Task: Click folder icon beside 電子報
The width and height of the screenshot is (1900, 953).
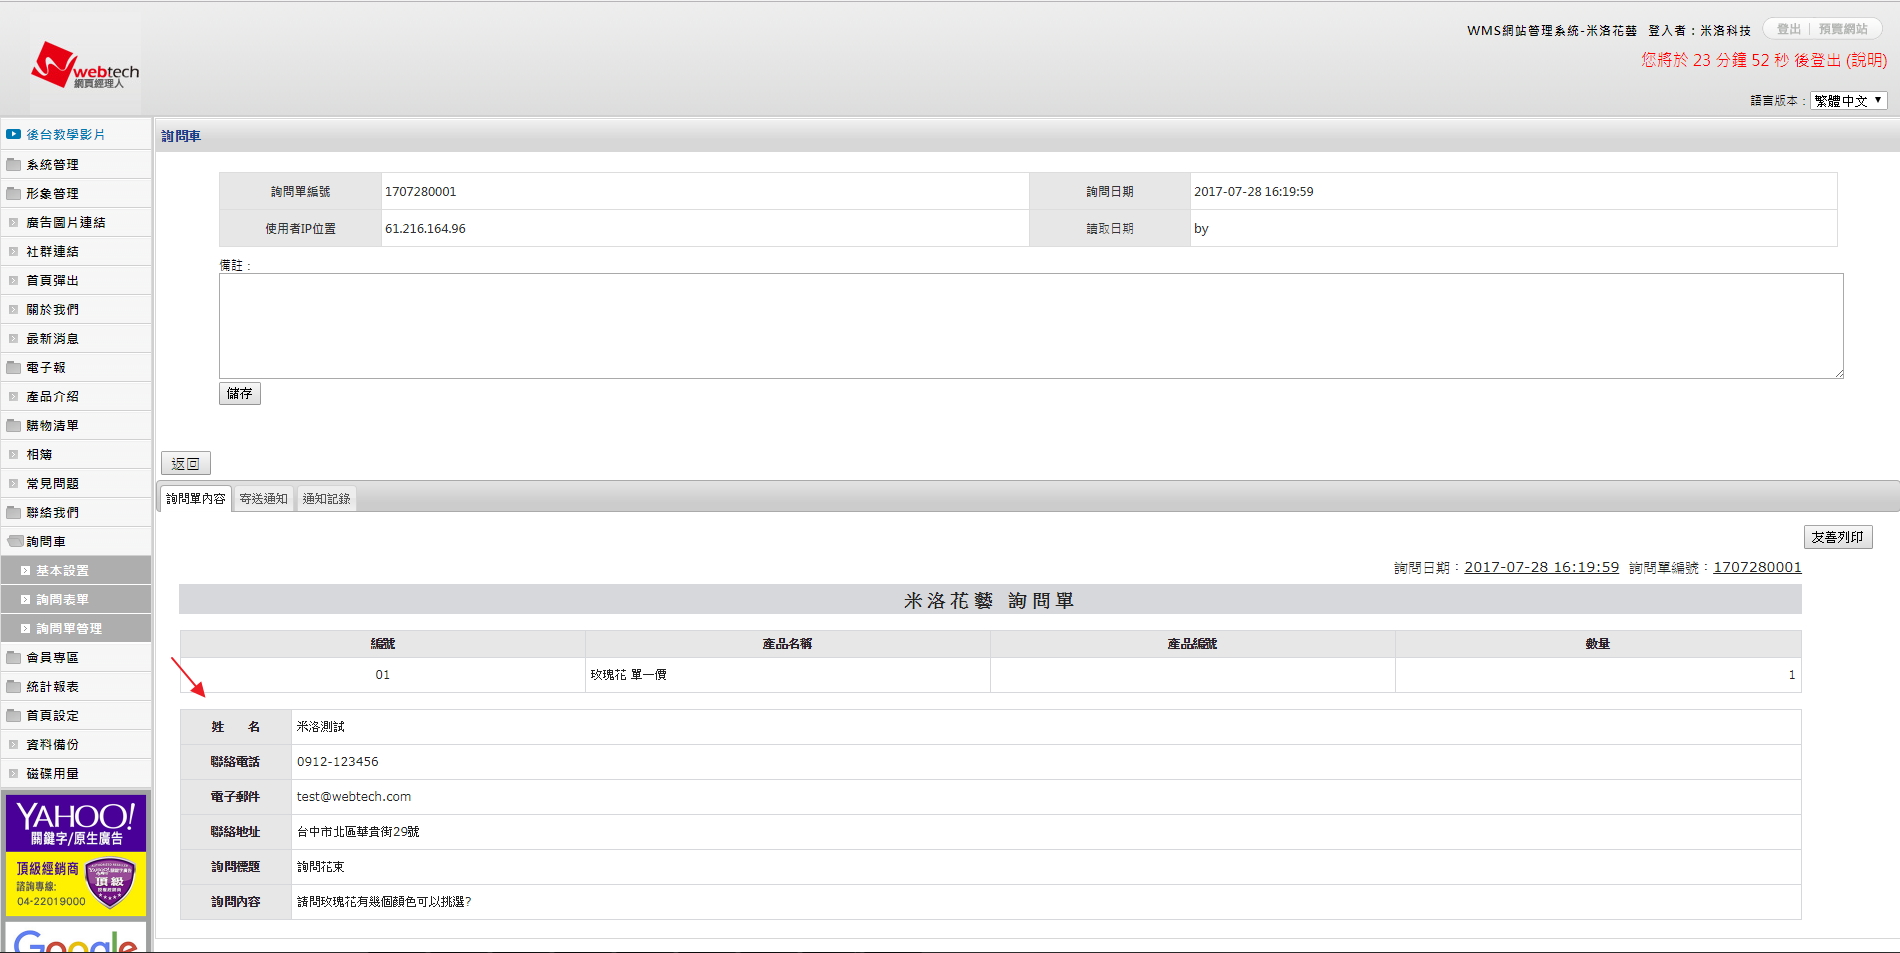Action: pyautogui.click(x=14, y=368)
